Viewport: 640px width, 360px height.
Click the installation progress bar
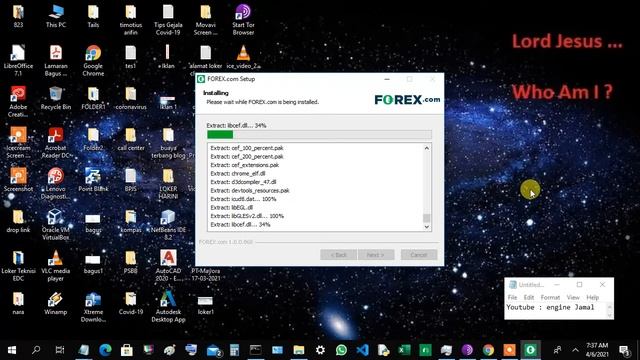pos(319,135)
